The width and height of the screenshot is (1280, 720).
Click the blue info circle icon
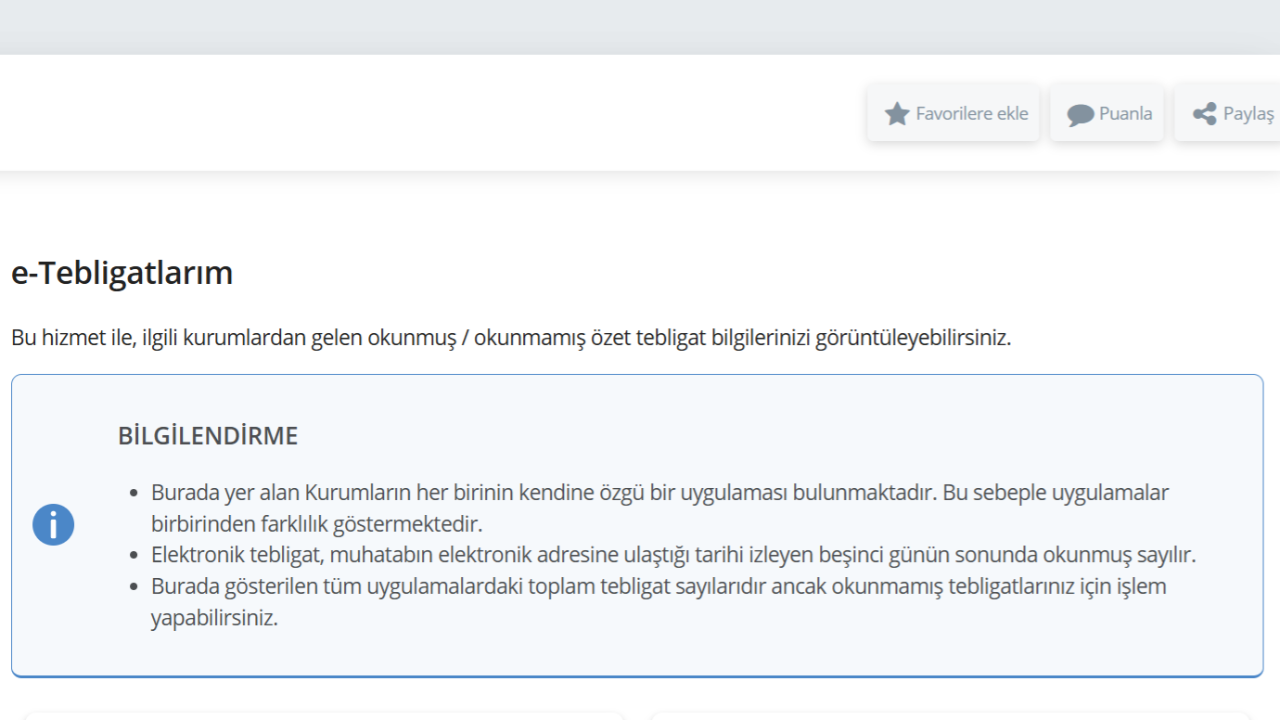(53, 525)
